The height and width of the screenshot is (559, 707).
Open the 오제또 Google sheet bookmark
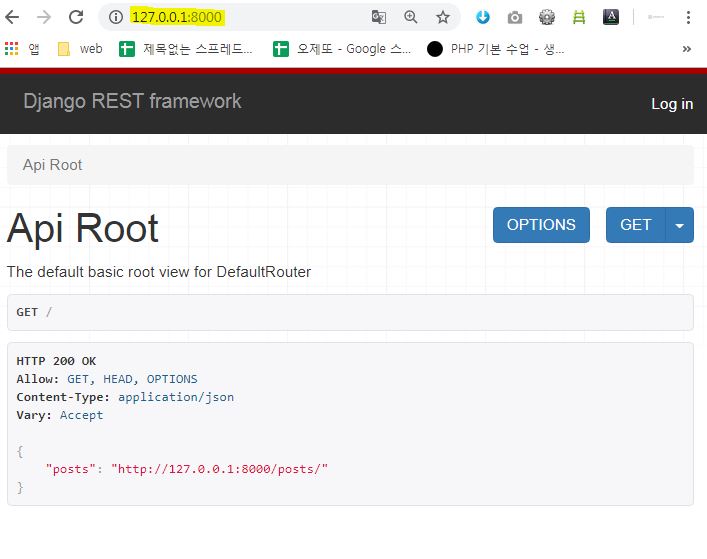(x=342, y=48)
